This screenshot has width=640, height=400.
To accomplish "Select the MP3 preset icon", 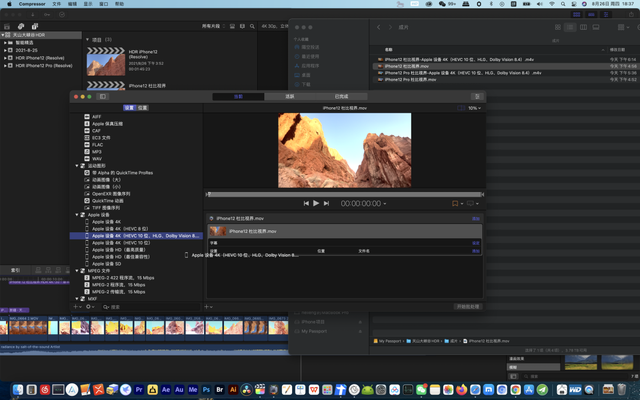I will click(x=87, y=151).
